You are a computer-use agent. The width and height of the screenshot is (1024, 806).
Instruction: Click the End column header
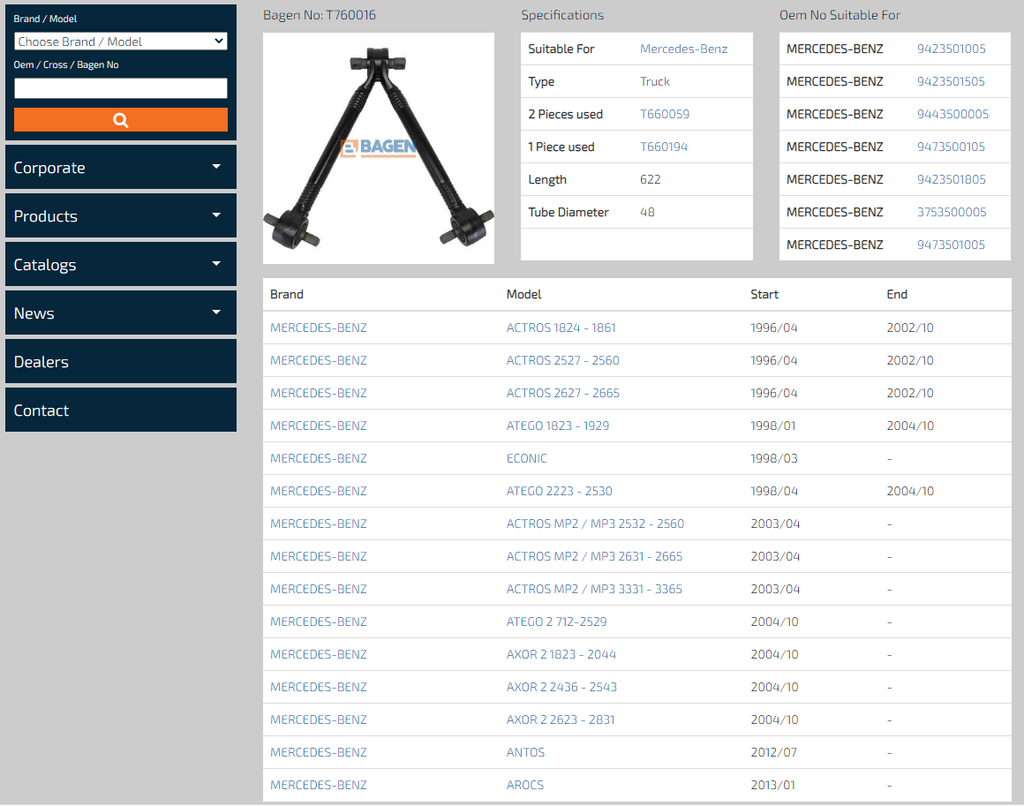pos(897,295)
